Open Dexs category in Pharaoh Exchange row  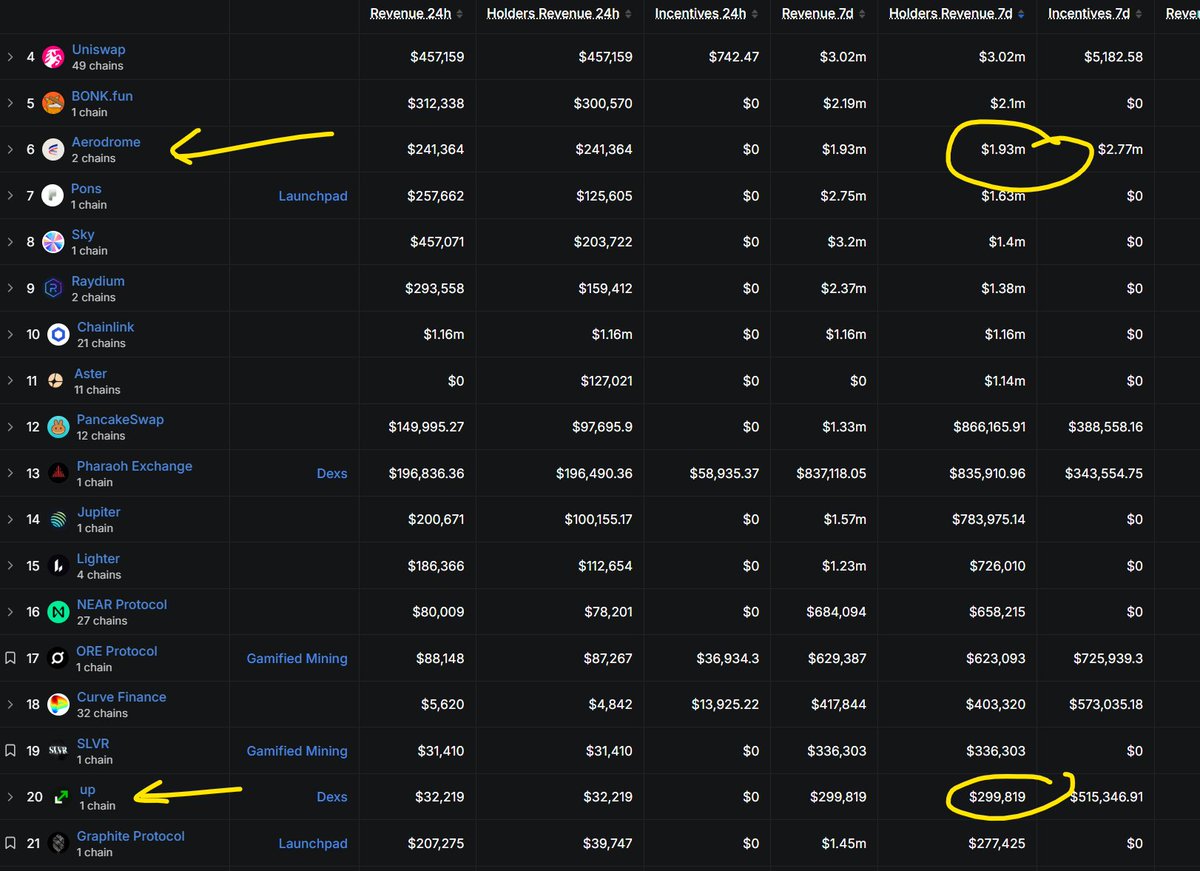tap(332, 473)
